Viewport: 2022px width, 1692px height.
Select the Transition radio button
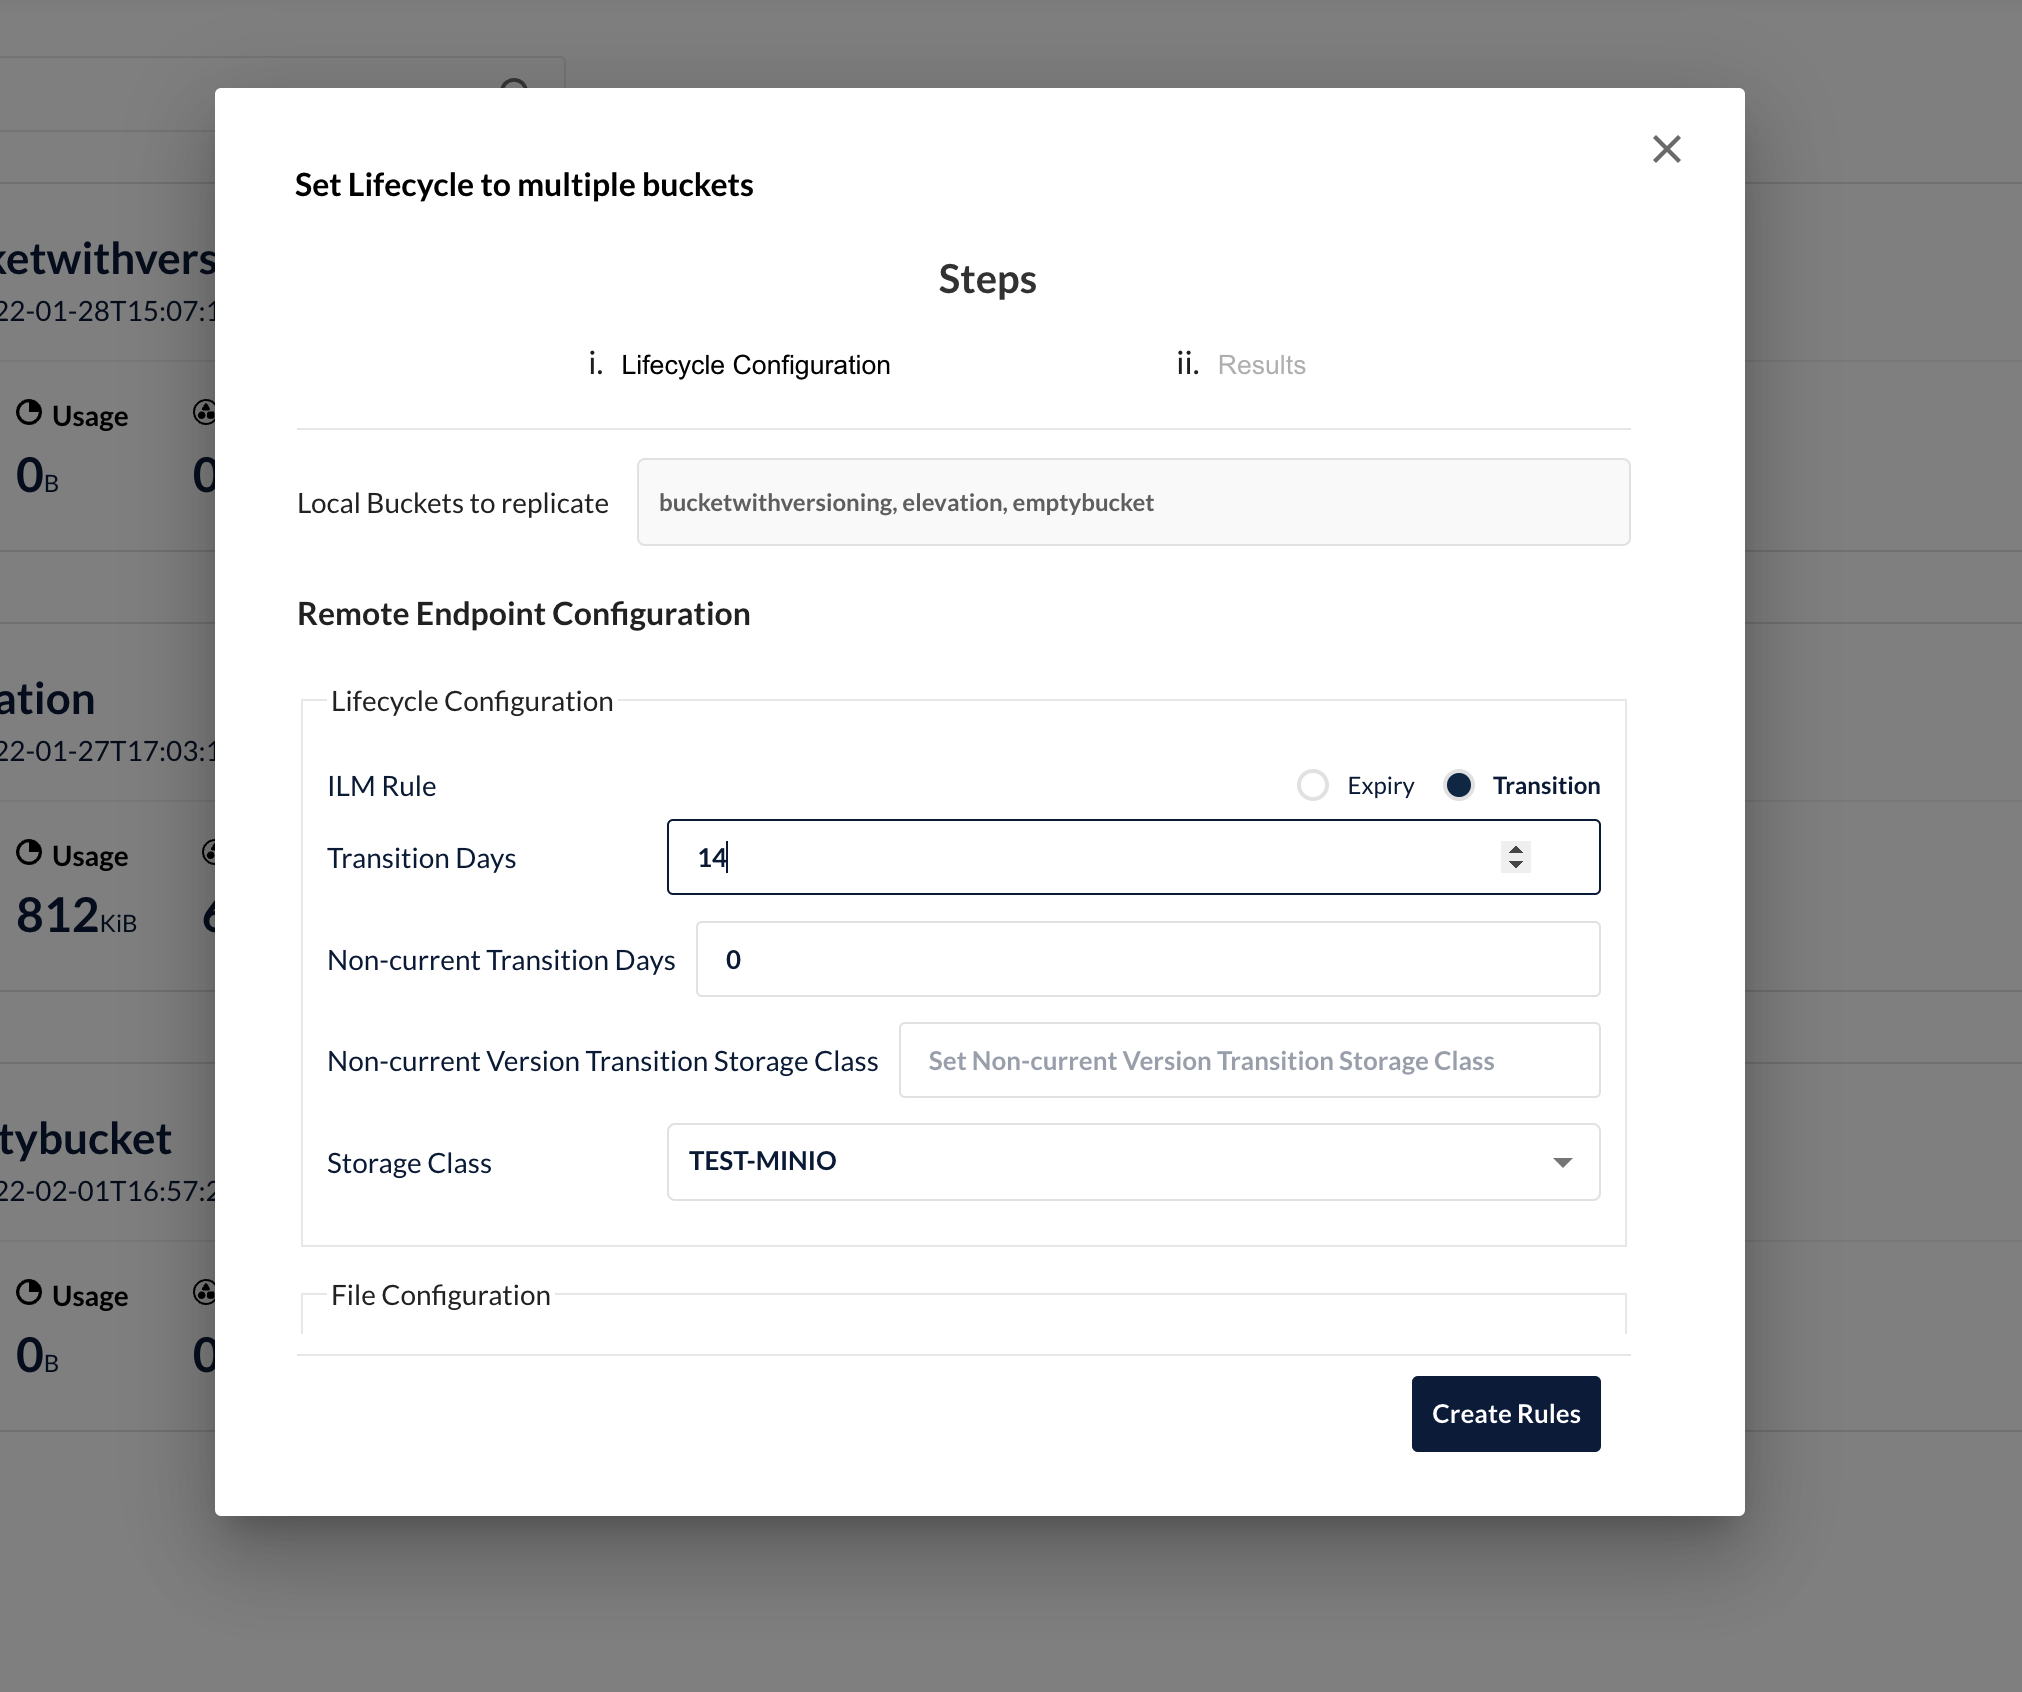click(1459, 786)
